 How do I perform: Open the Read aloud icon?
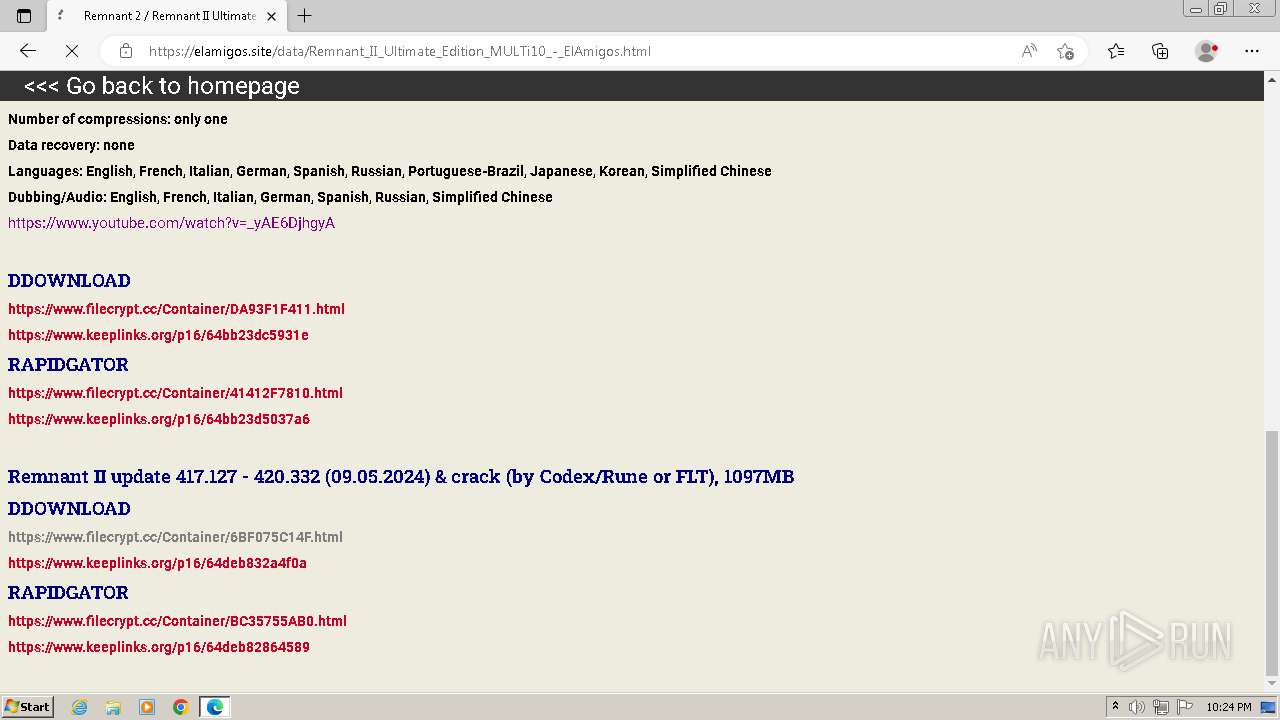click(x=1029, y=51)
